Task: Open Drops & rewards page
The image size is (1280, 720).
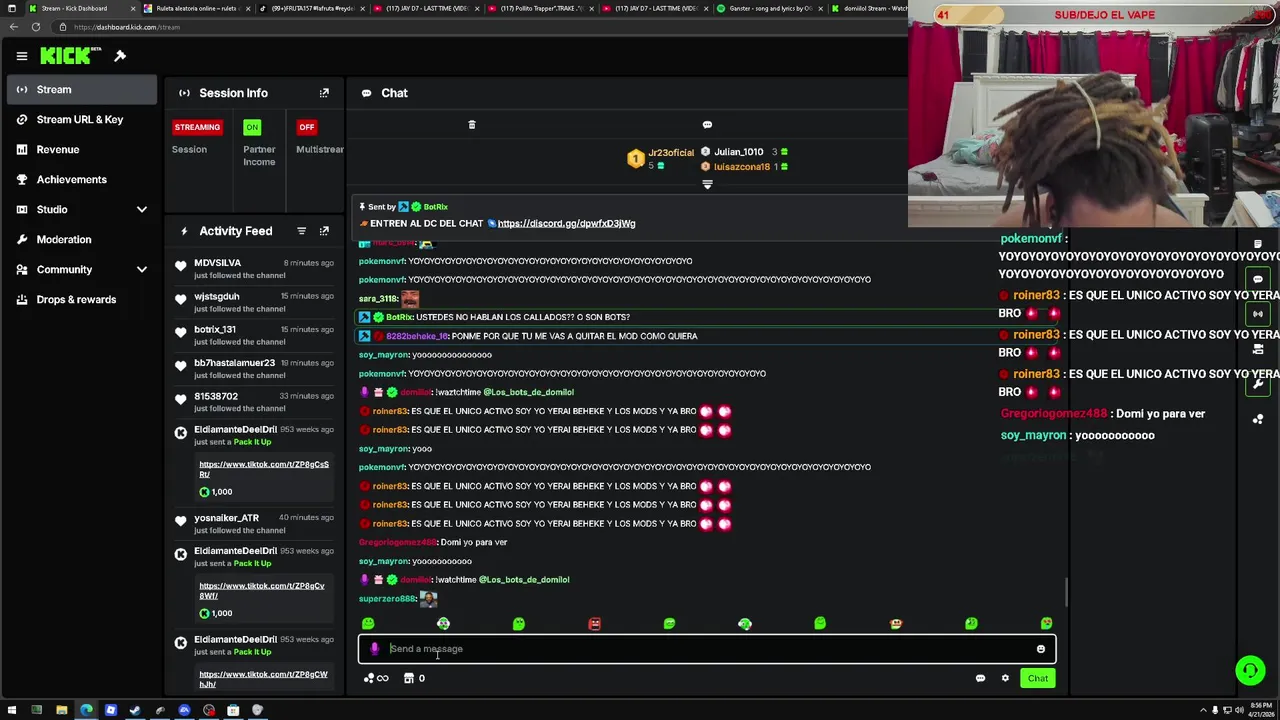Action: 80,300
